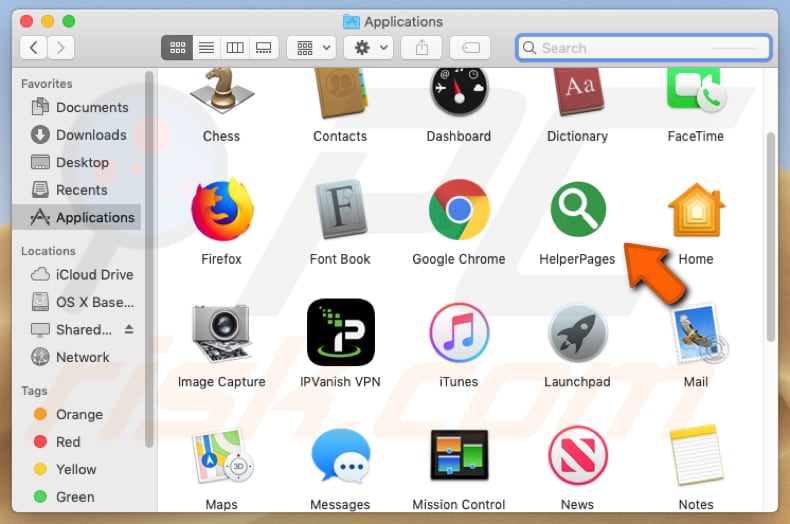Screen dimensions: 790x524
Task: Select the Mail app icon
Action: [698, 333]
